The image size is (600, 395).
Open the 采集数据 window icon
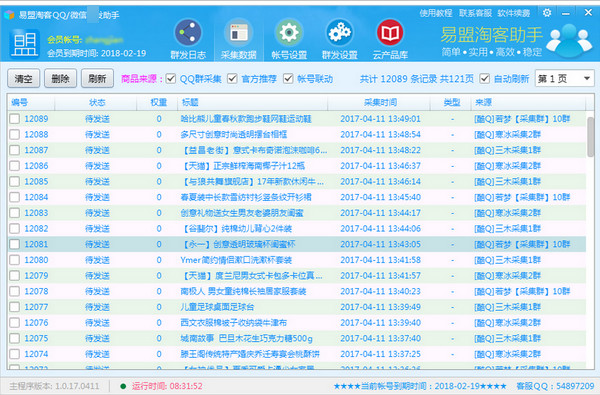tap(238, 33)
